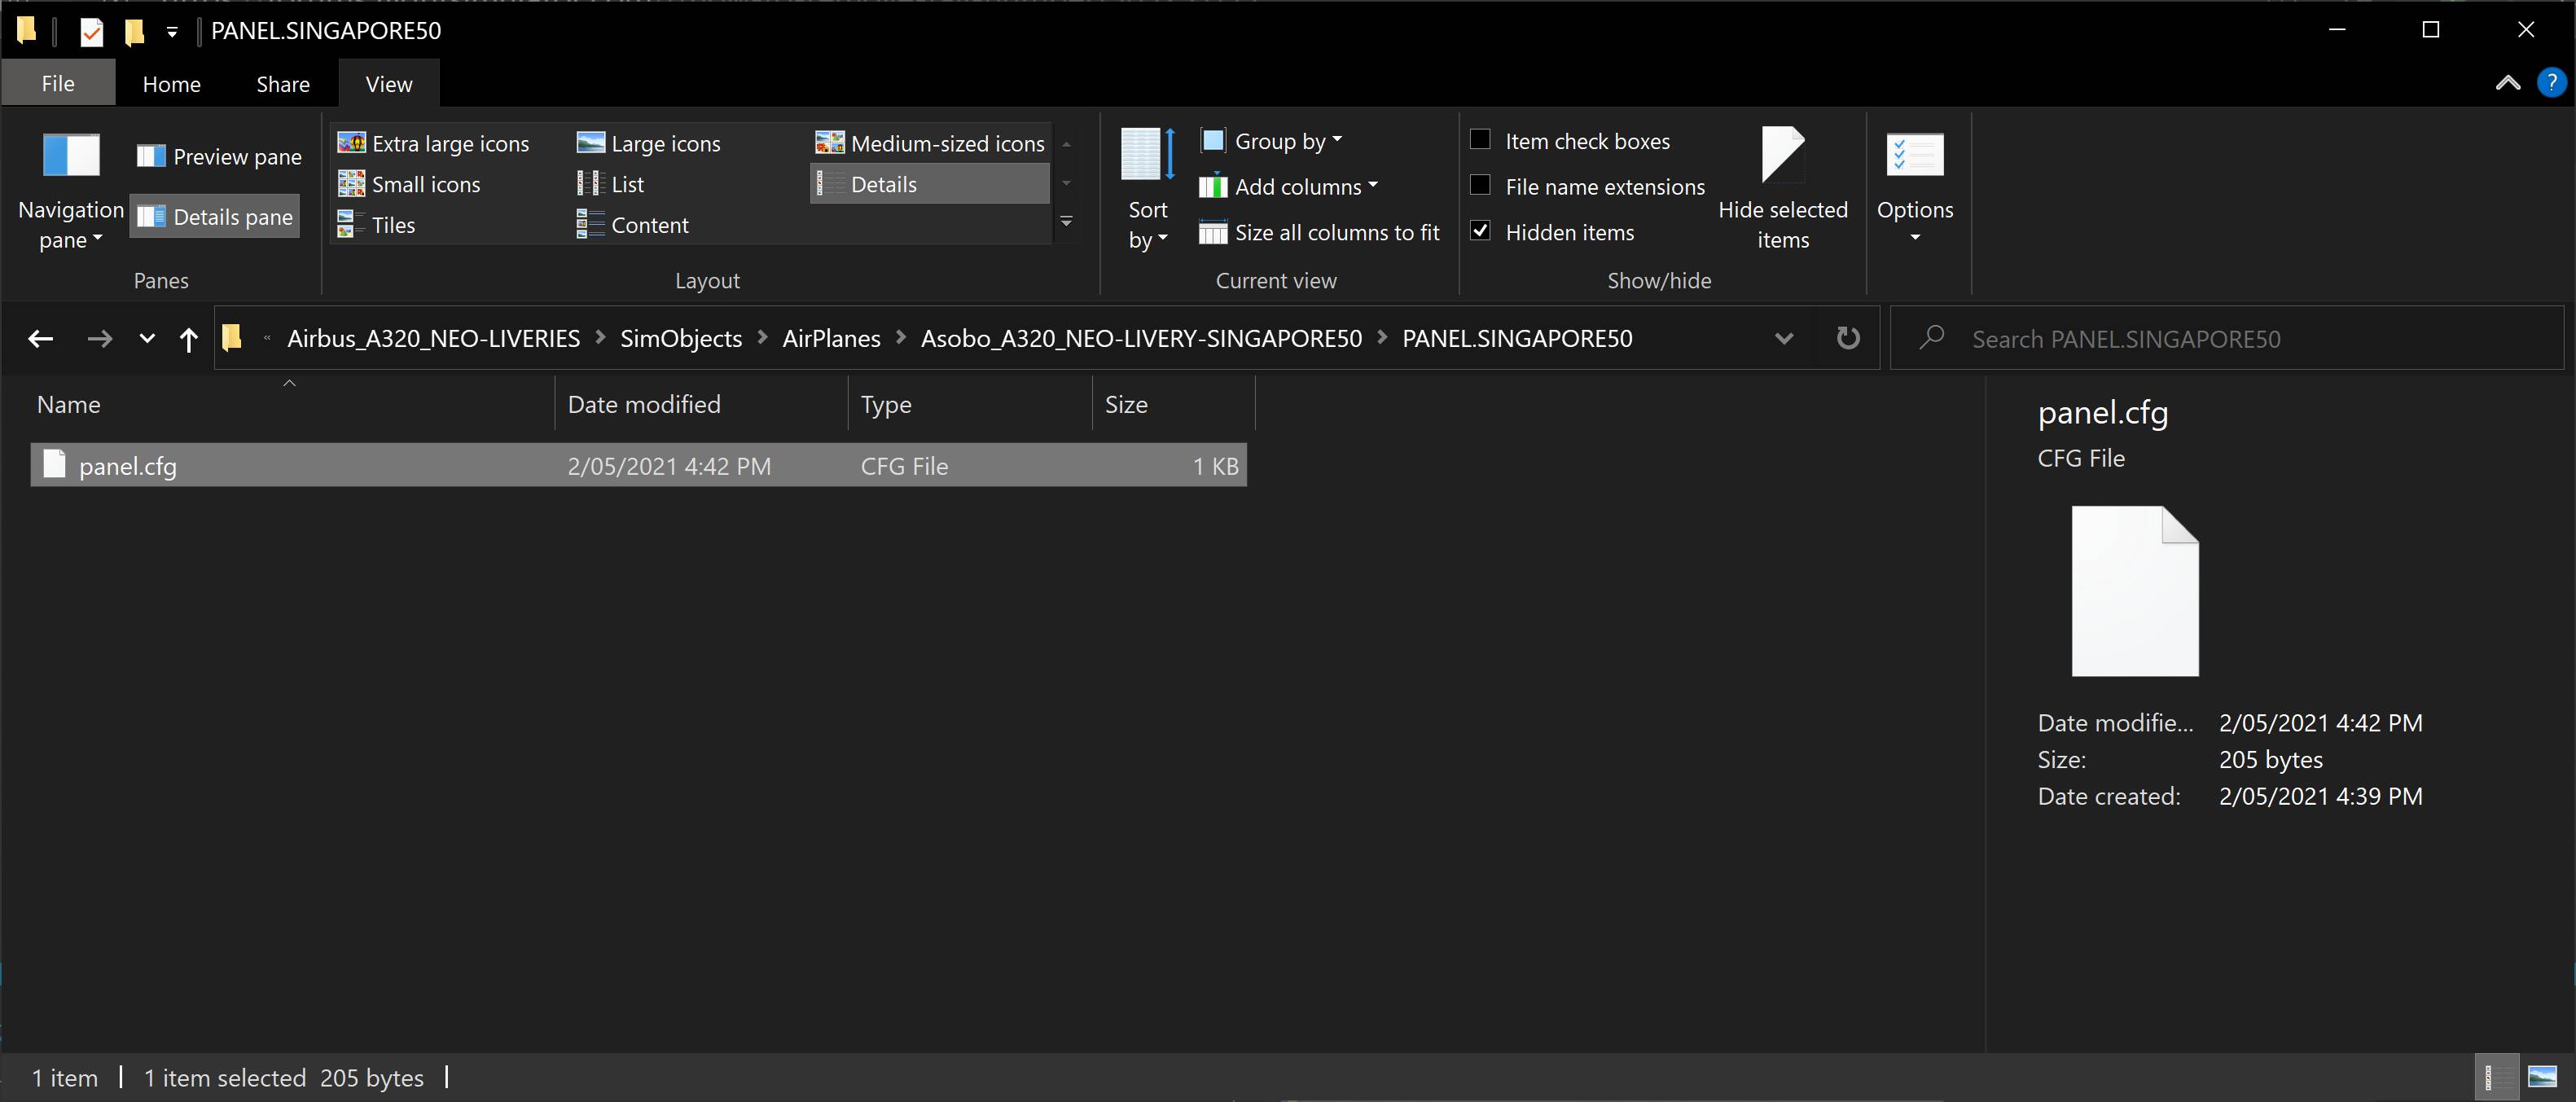Enable File name extensions checkbox
Image resolution: width=2576 pixels, height=1102 pixels.
pos(1480,186)
